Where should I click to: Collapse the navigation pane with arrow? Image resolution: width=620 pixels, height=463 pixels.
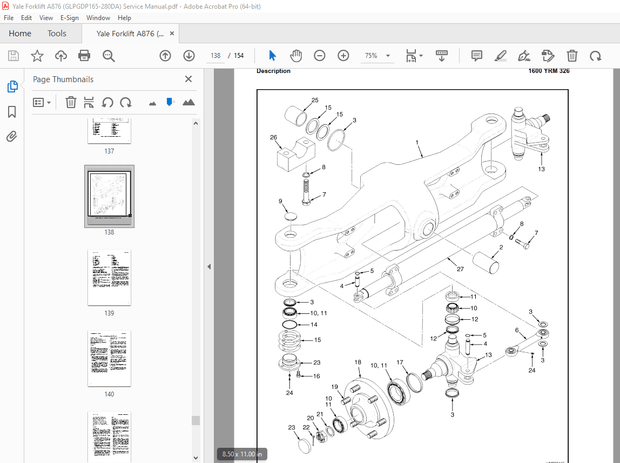pos(209,267)
